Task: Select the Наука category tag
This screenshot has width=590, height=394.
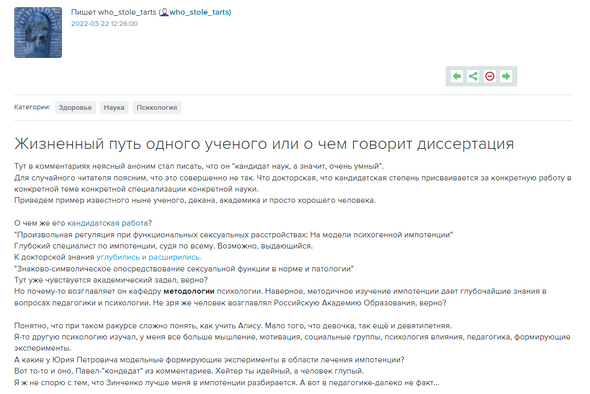Action: (x=114, y=108)
